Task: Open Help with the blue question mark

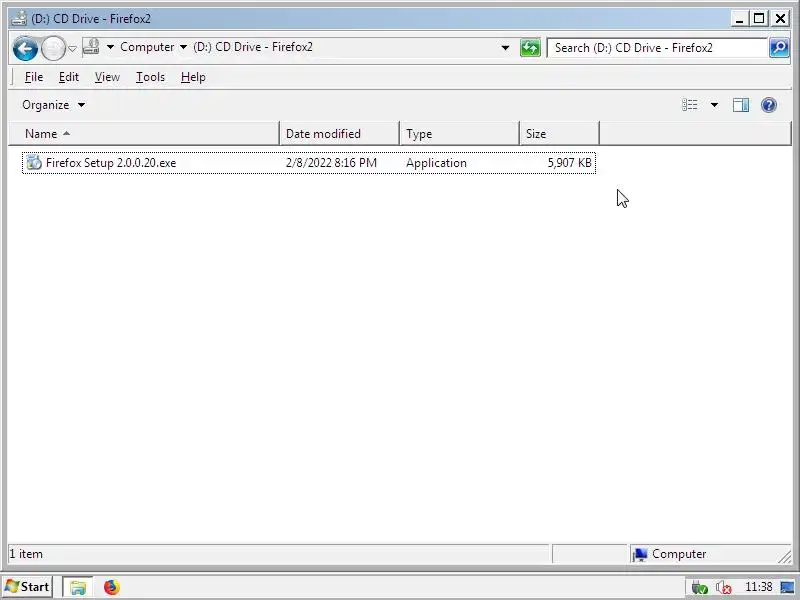Action: tap(769, 105)
